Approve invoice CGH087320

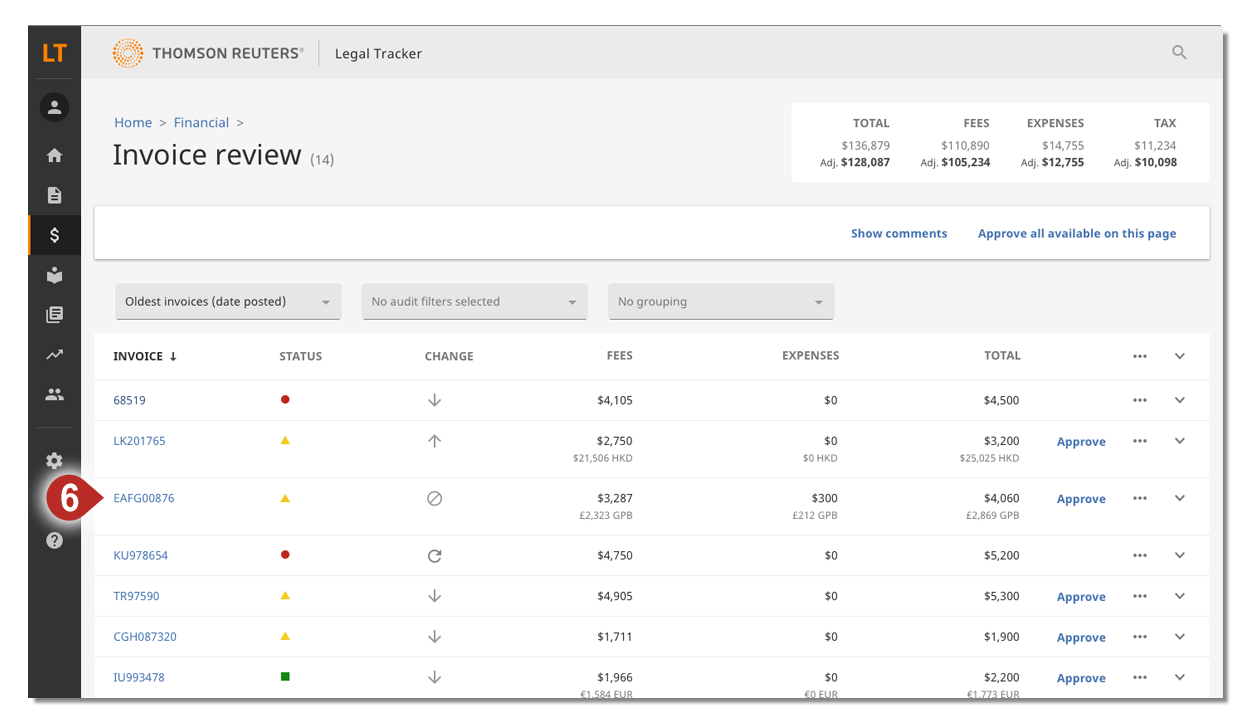1081,637
